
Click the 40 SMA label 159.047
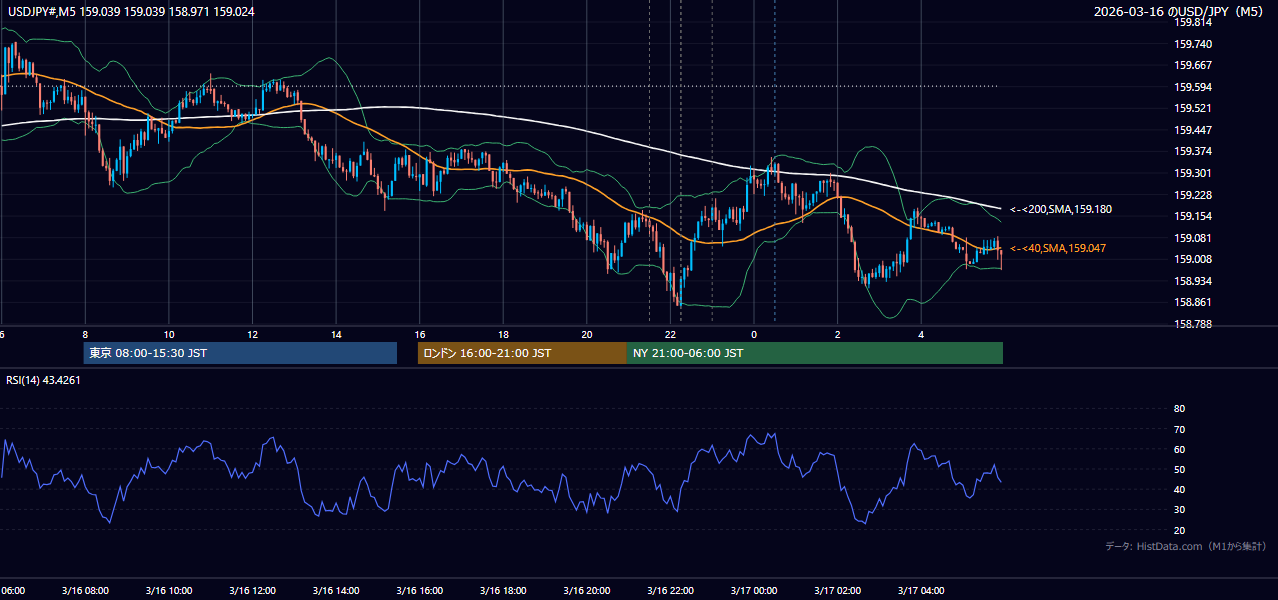click(1058, 248)
